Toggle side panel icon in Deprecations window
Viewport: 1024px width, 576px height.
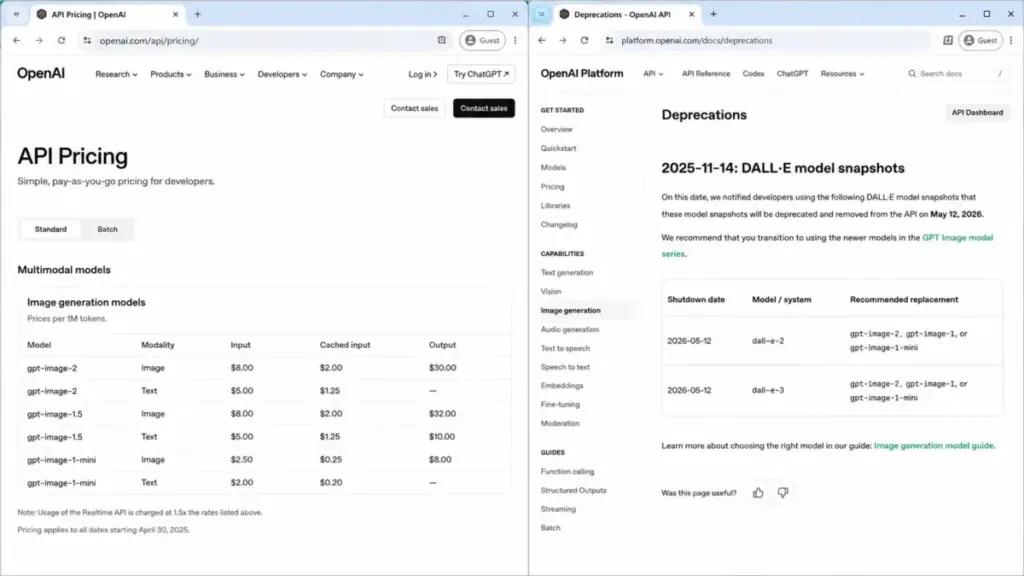948,40
